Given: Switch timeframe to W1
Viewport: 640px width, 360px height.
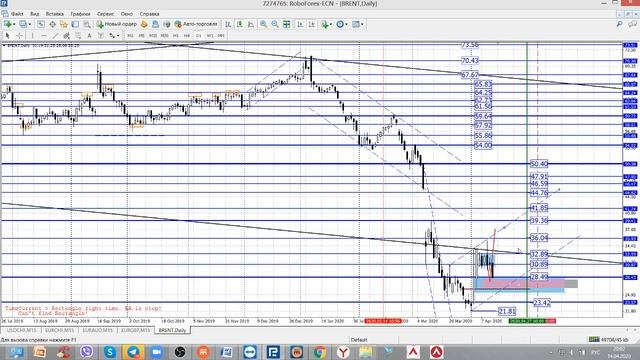Looking at the screenshot, I should [209, 36].
